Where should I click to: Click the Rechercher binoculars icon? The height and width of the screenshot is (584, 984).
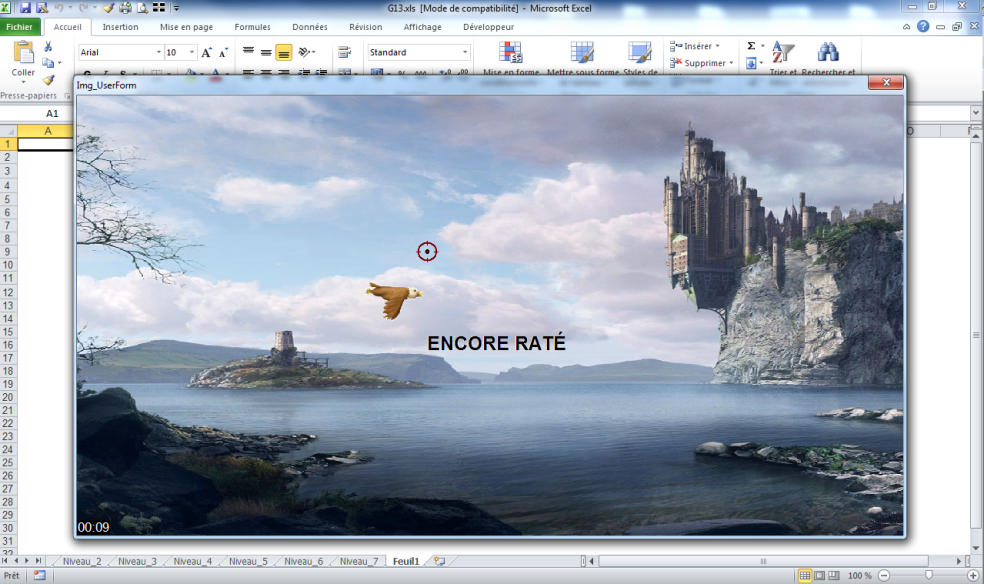tap(827, 53)
